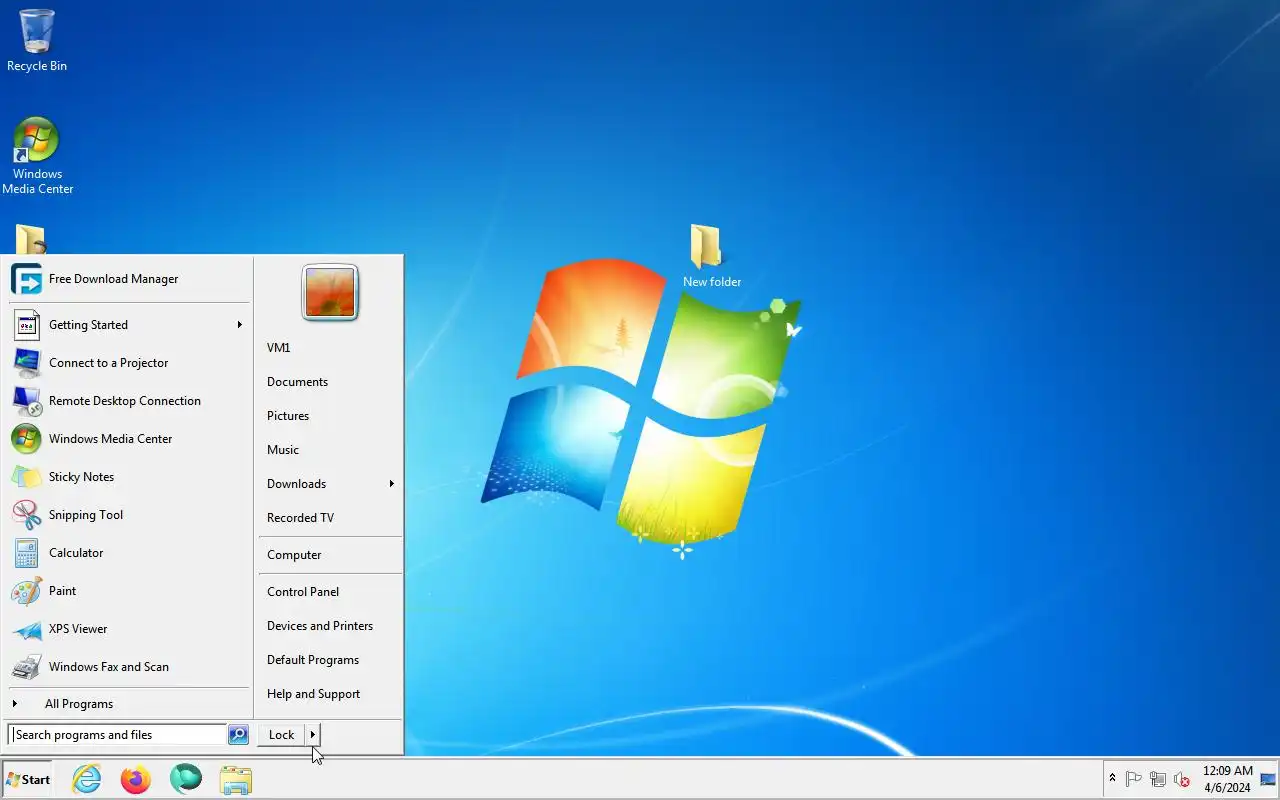Open the Recycle Bin desktop icon
This screenshot has width=1280, height=800.
[x=37, y=40]
